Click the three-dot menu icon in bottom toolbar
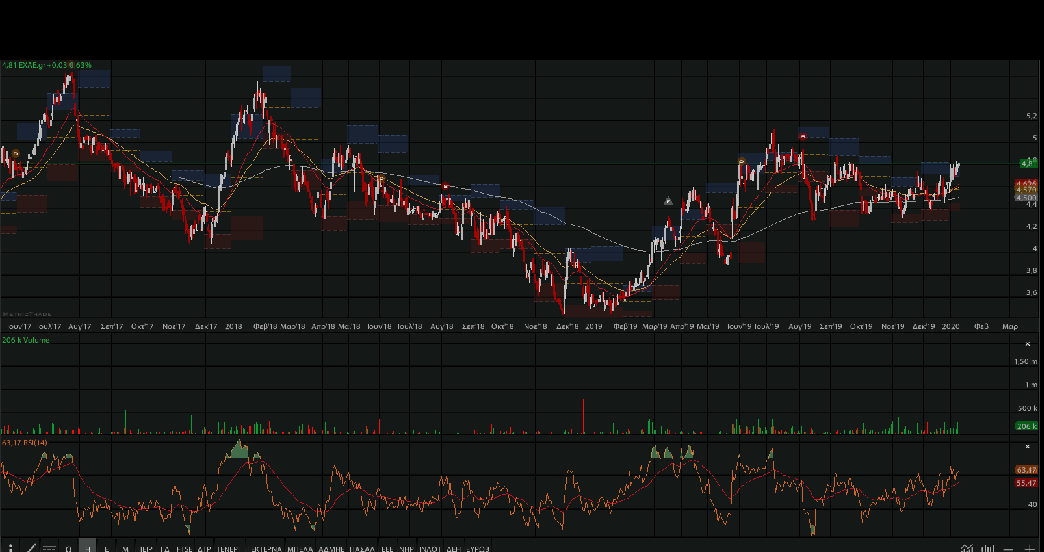Image resolution: width=1044 pixels, height=552 pixels. pos(10,547)
